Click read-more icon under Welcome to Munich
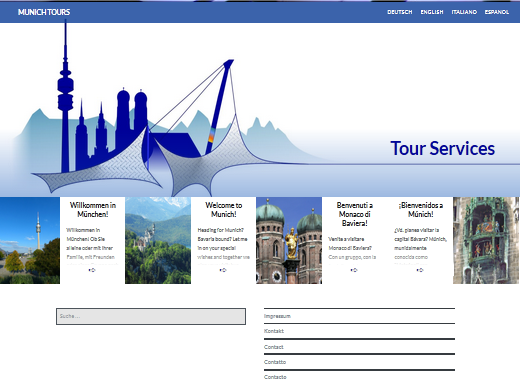520x380 pixels. coord(223,270)
